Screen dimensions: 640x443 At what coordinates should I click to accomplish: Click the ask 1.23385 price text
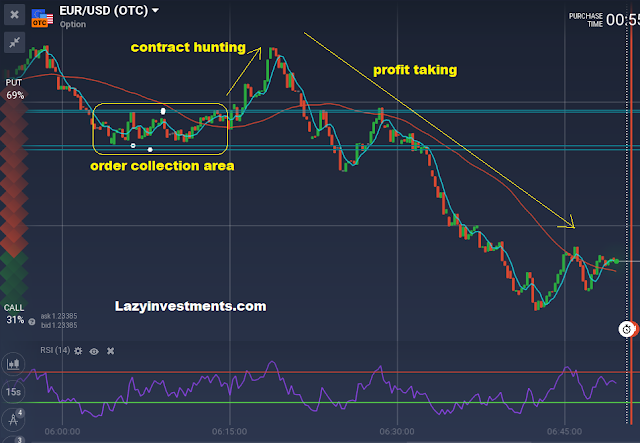point(59,316)
